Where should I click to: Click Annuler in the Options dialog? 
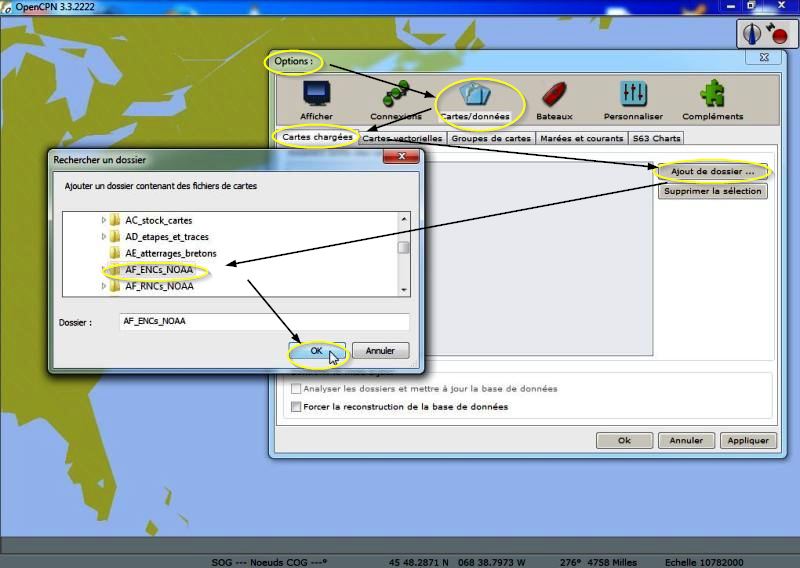(x=686, y=440)
